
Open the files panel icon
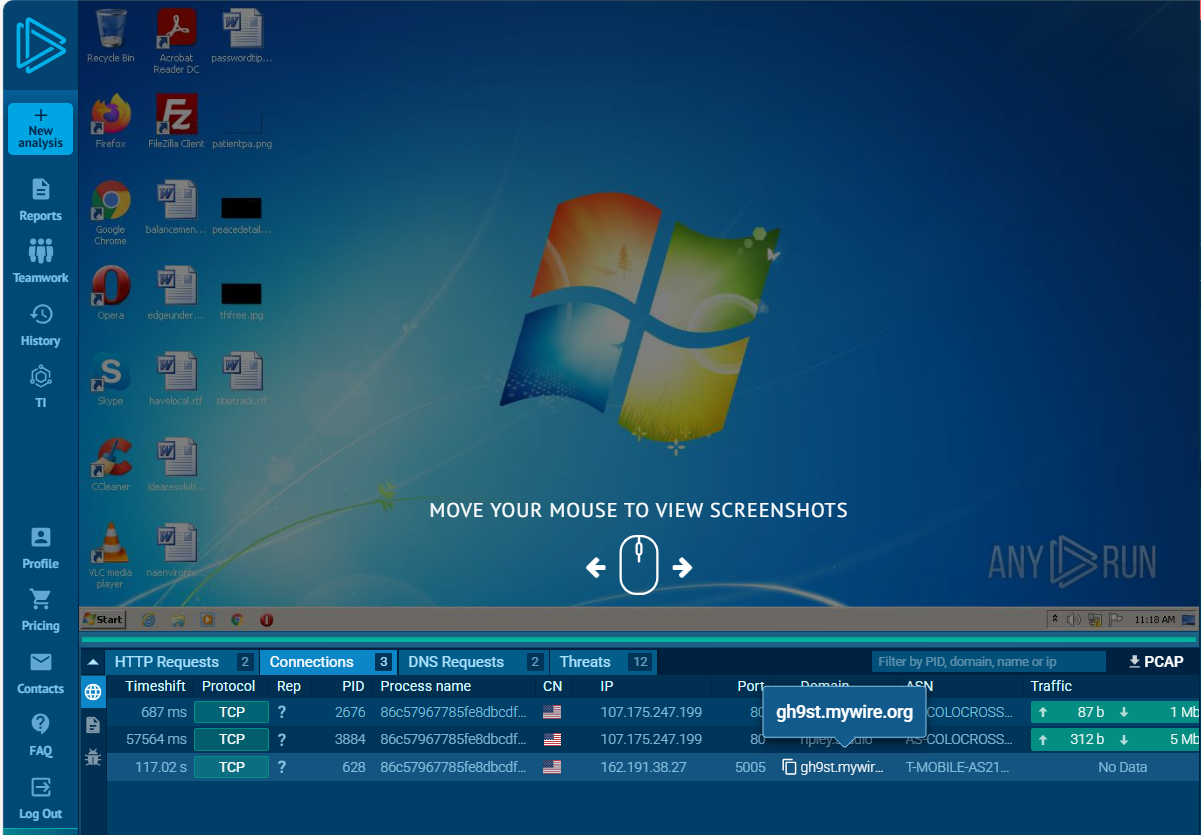[93, 725]
